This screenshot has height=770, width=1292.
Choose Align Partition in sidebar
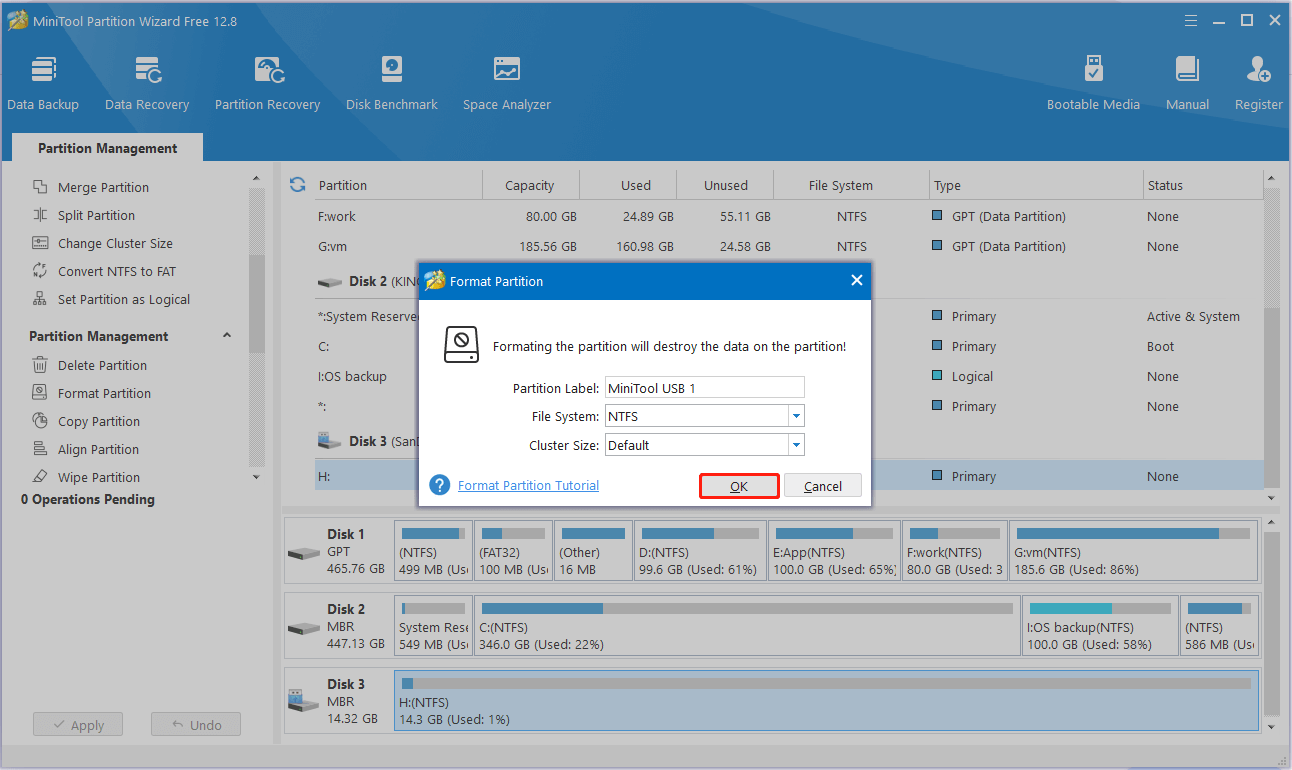coord(98,449)
